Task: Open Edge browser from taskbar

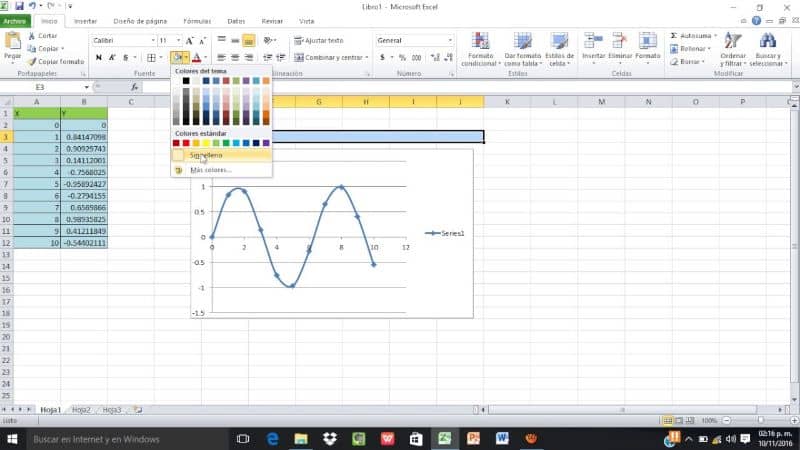Action: (x=272, y=439)
